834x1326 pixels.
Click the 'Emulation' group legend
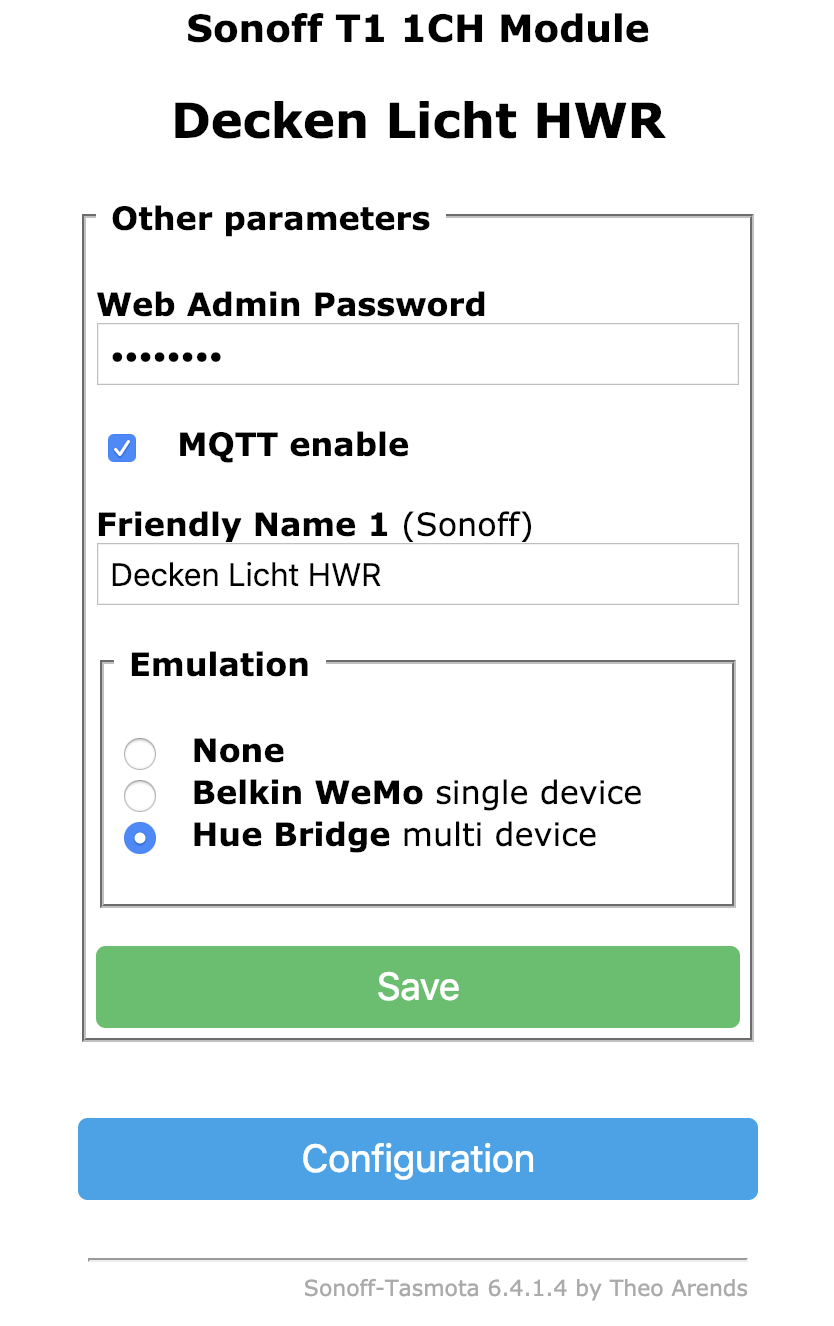219,665
